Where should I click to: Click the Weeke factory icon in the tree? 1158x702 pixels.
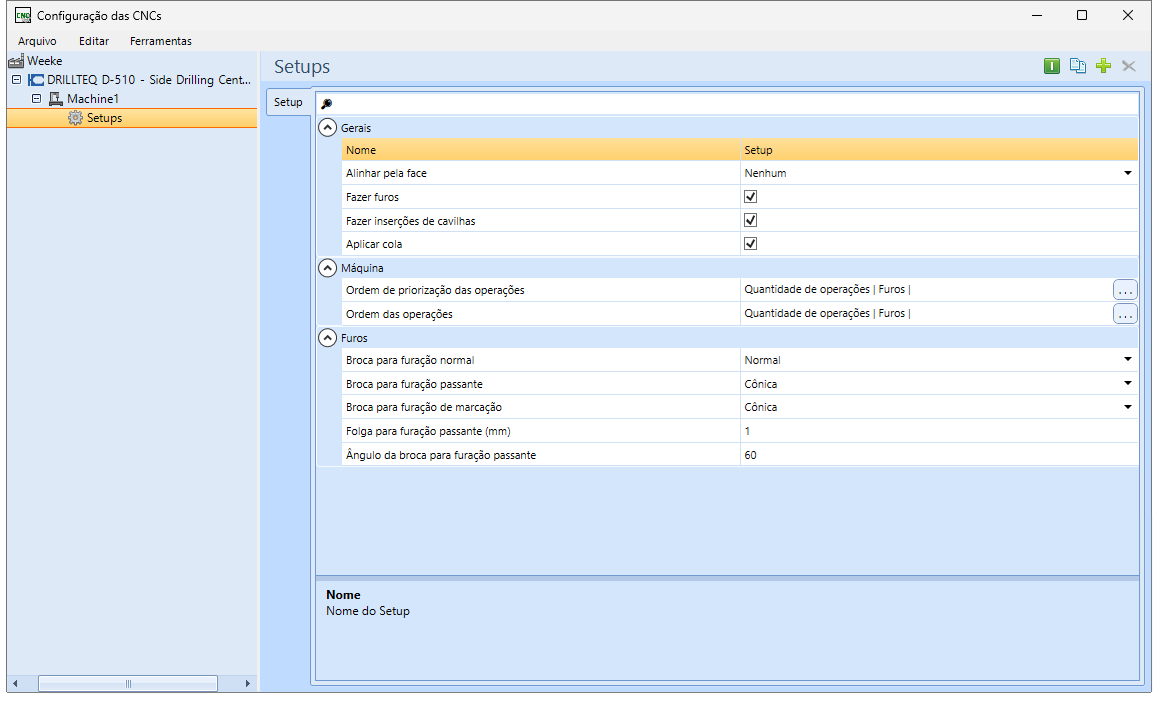16,61
